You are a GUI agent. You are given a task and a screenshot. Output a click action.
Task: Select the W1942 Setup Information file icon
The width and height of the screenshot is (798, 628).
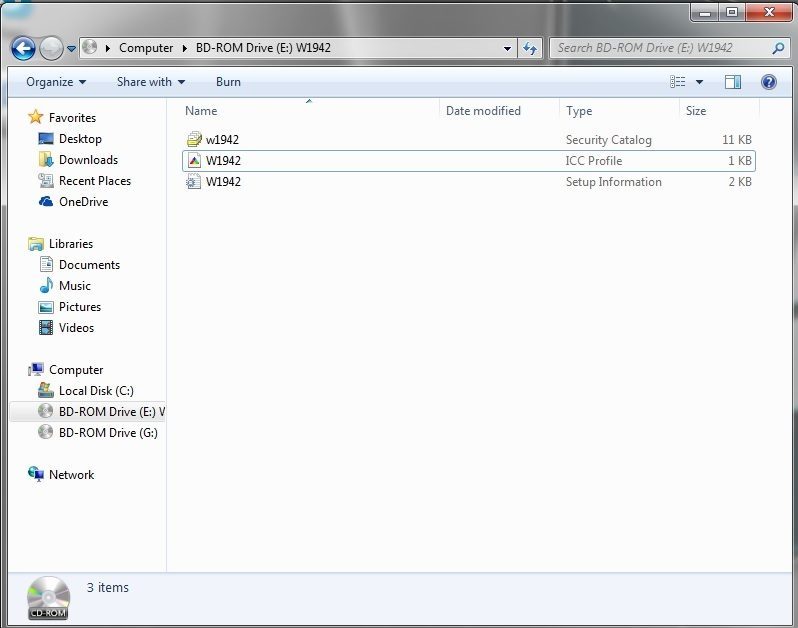tap(193, 182)
